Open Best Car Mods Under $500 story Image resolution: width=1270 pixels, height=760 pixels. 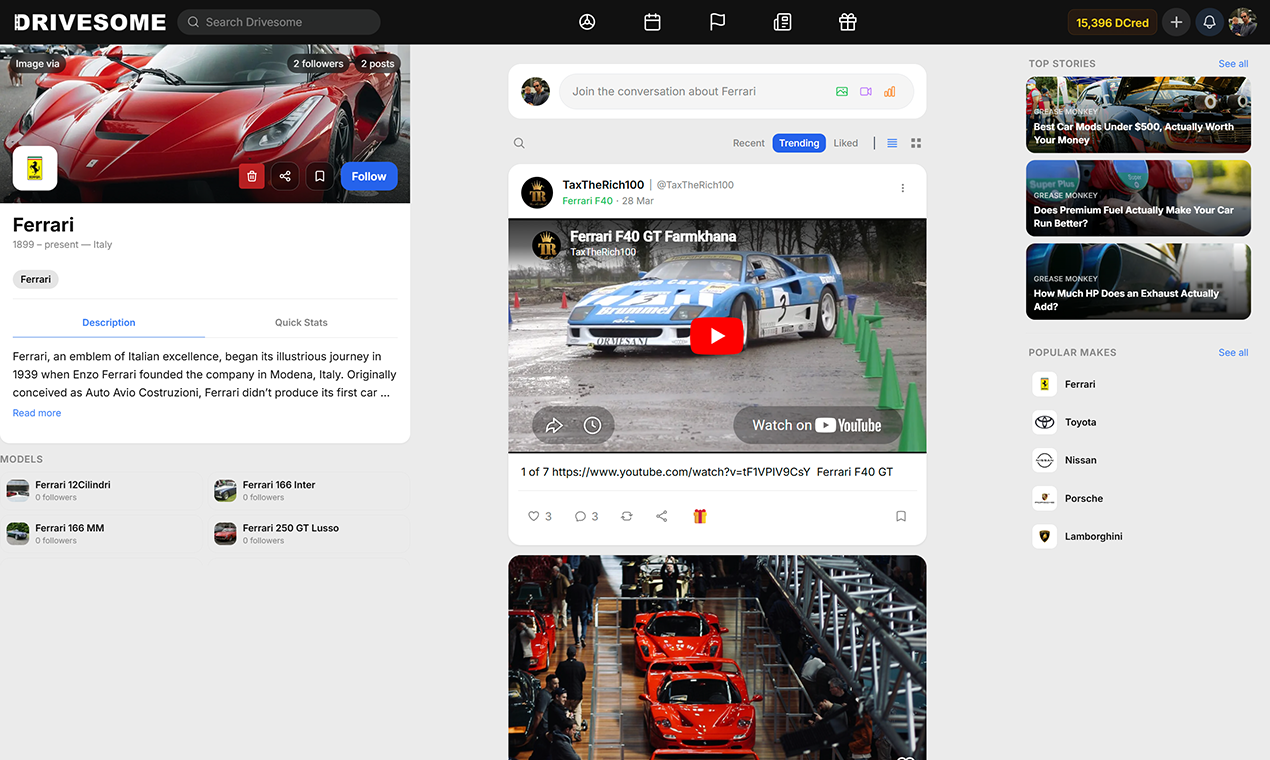pyautogui.click(x=1138, y=115)
